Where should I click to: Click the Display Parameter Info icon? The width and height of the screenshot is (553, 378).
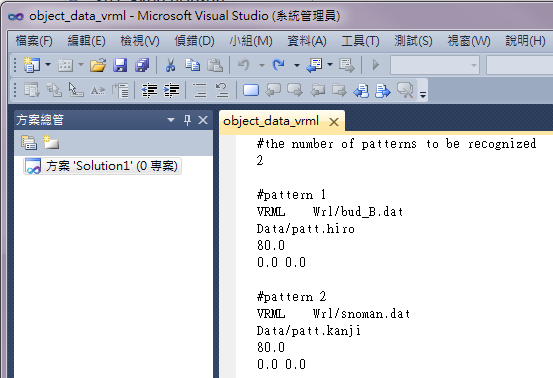pyautogui.click(x=54, y=90)
